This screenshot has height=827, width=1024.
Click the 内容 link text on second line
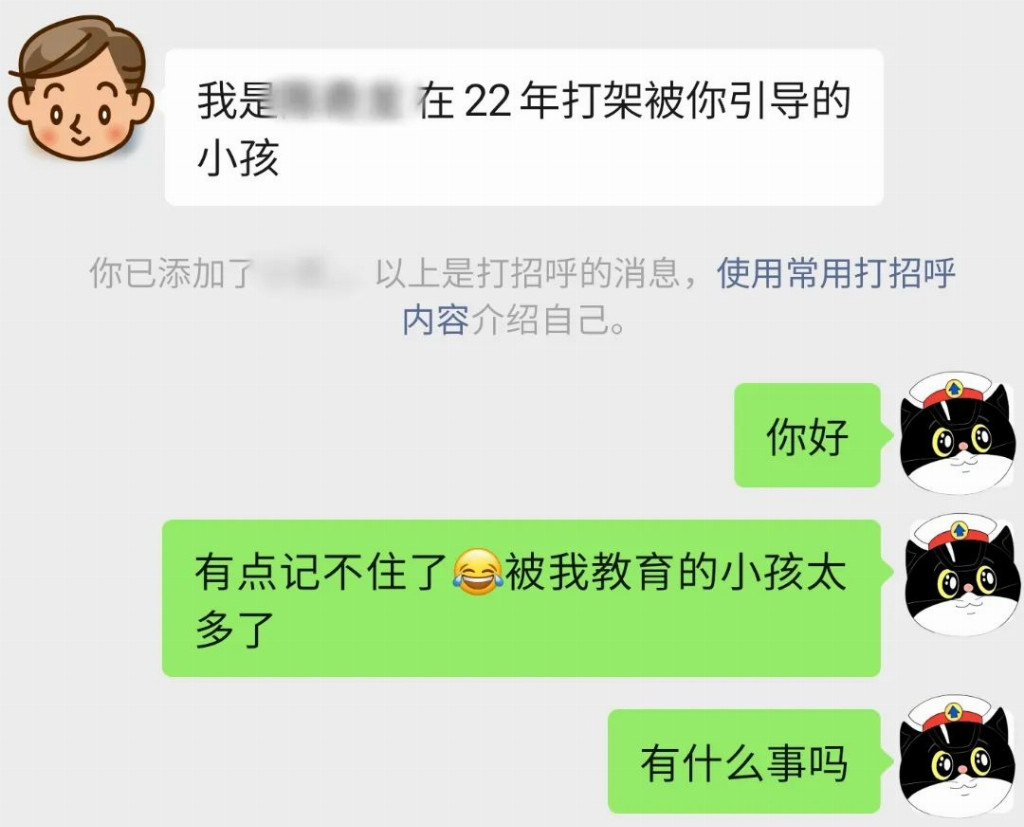(x=436, y=320)
